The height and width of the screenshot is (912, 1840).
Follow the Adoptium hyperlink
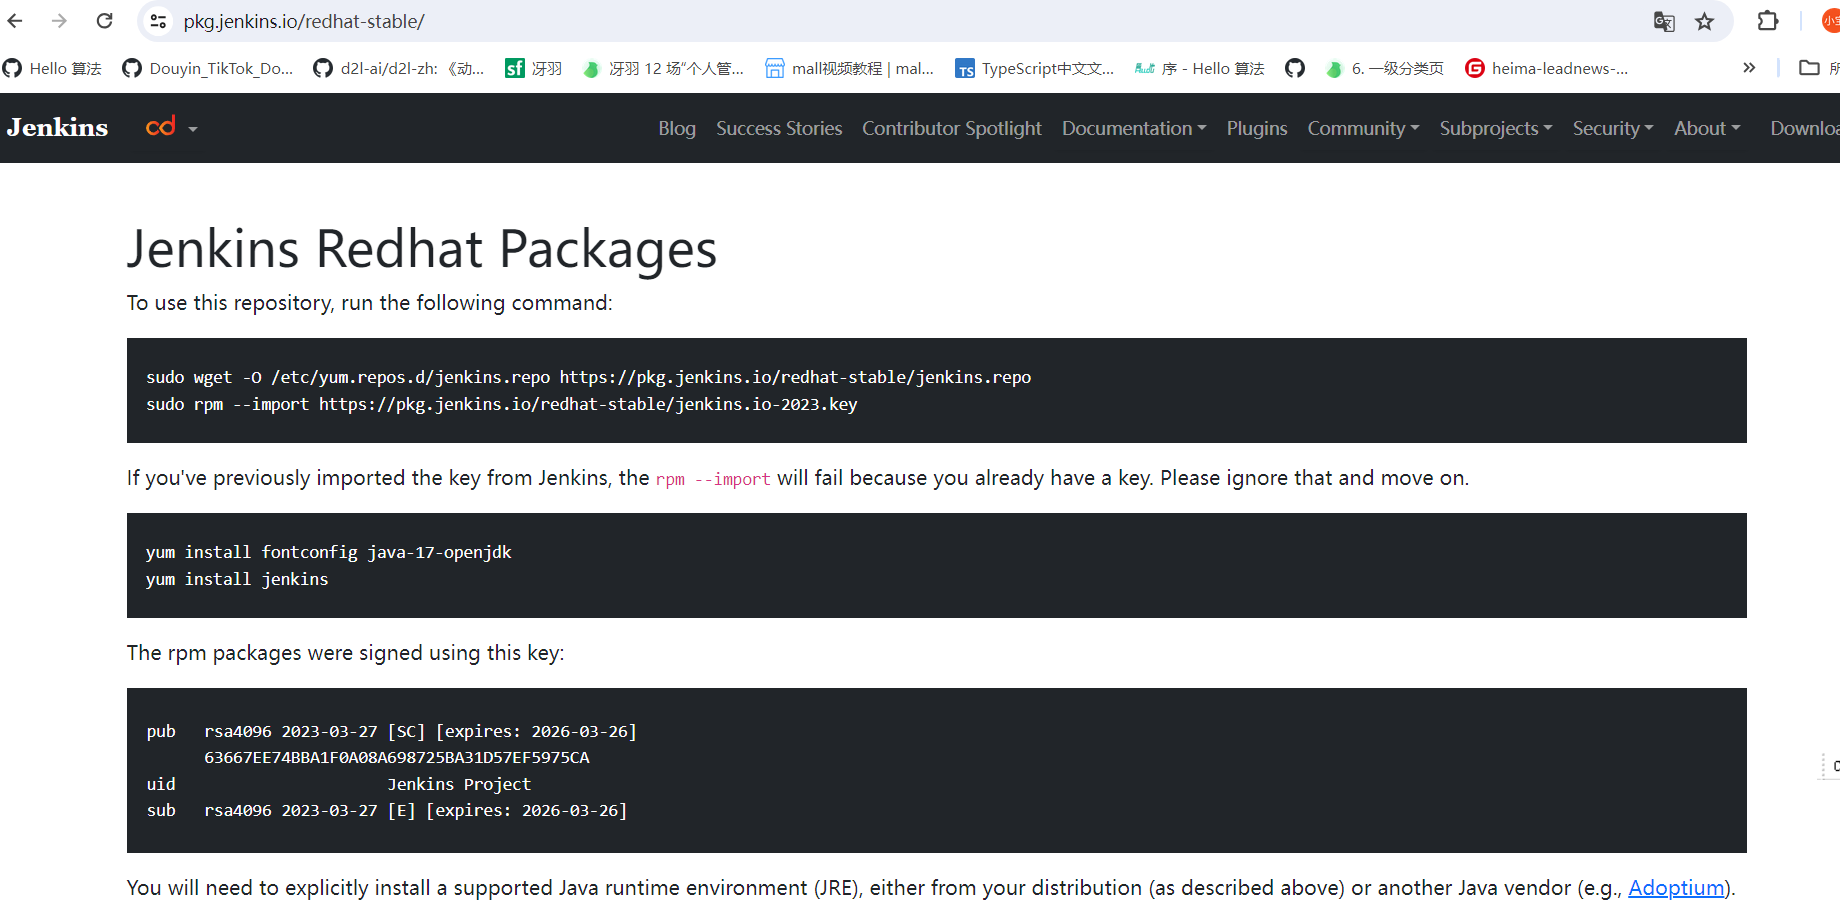coord(1676,887)
